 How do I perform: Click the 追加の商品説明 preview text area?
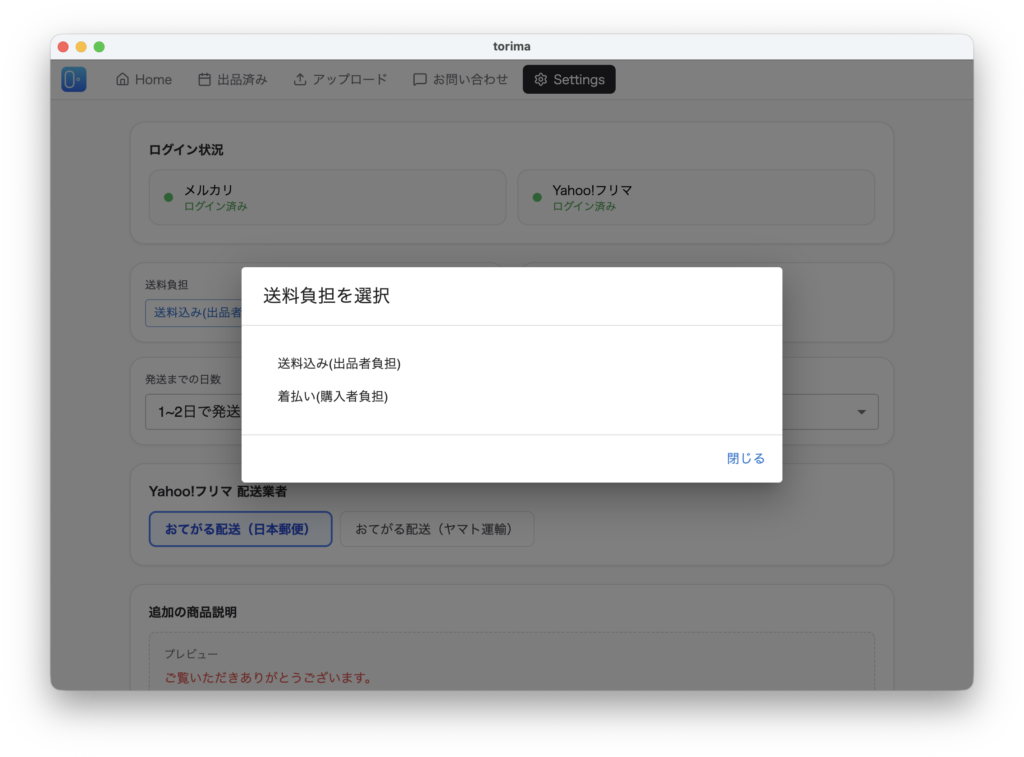tap(511, 665)
